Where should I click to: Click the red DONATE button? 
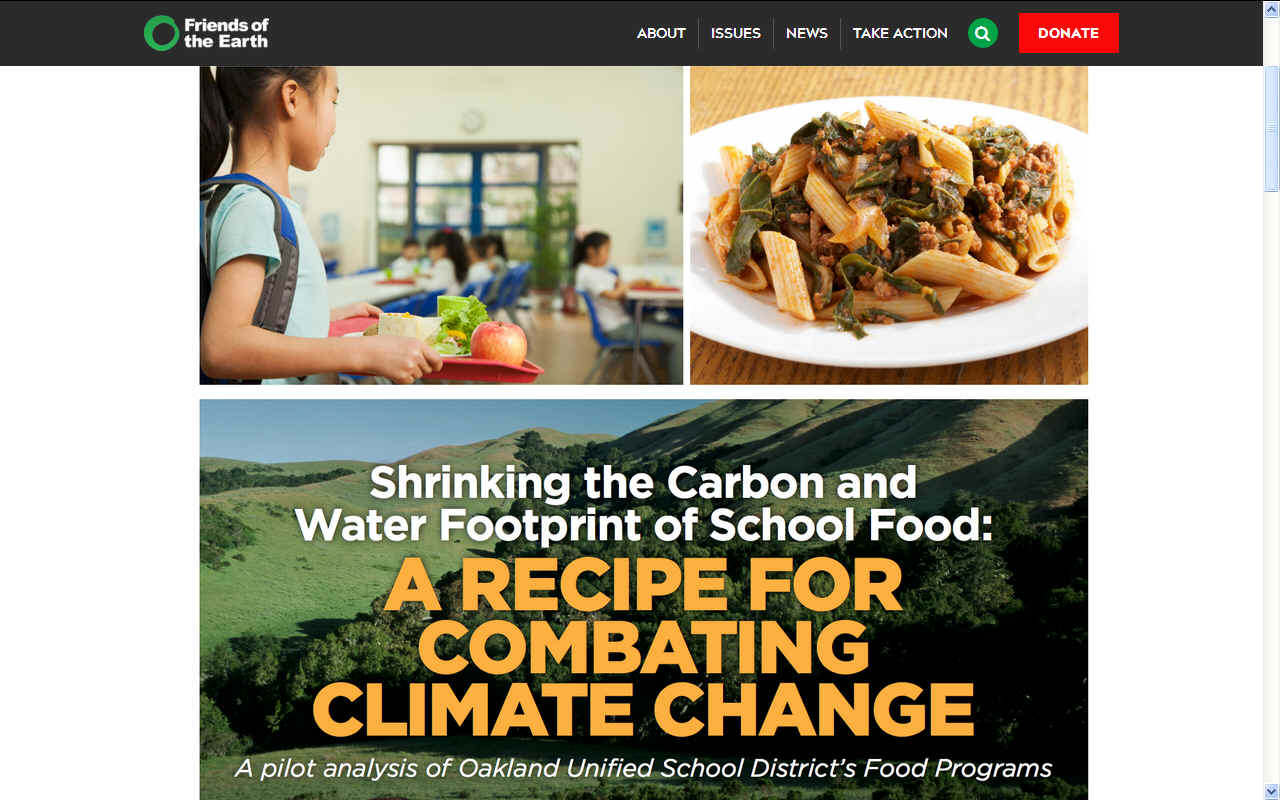1068,33
